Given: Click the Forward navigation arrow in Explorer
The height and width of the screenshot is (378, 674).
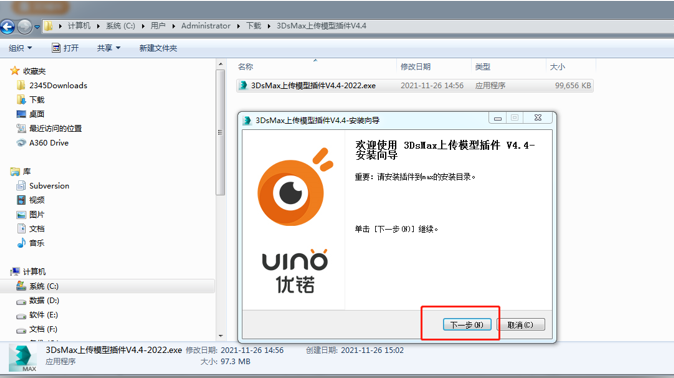Looking at the screenshot, I should click(x=25, y=27).
